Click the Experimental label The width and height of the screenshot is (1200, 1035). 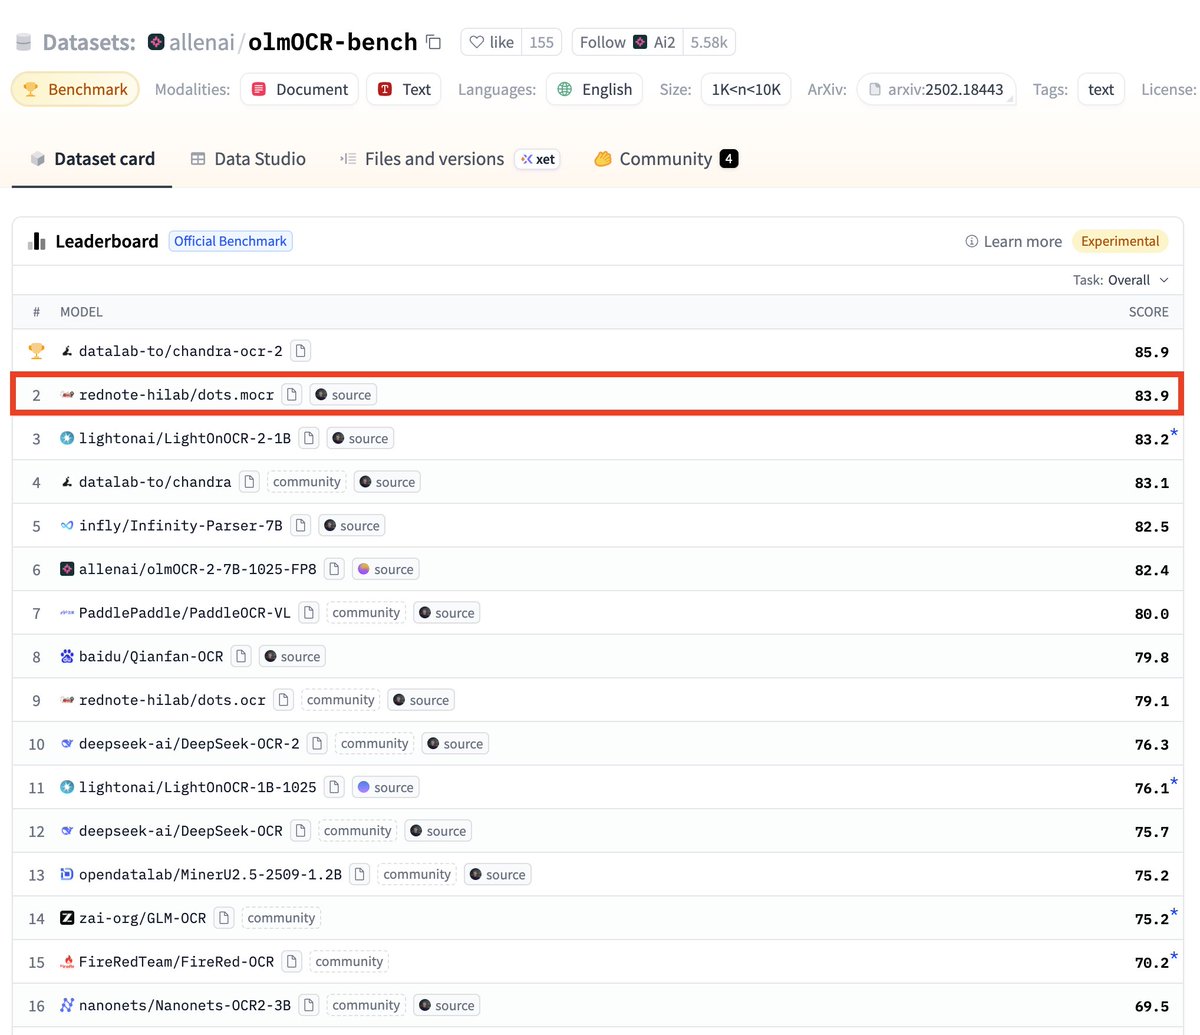tap(1120, 241)
